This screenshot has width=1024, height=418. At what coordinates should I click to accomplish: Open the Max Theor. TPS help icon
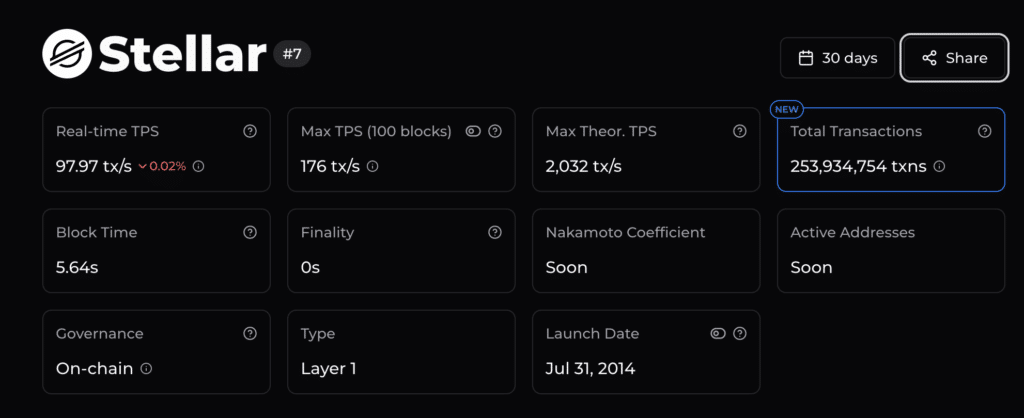[740, 131]
